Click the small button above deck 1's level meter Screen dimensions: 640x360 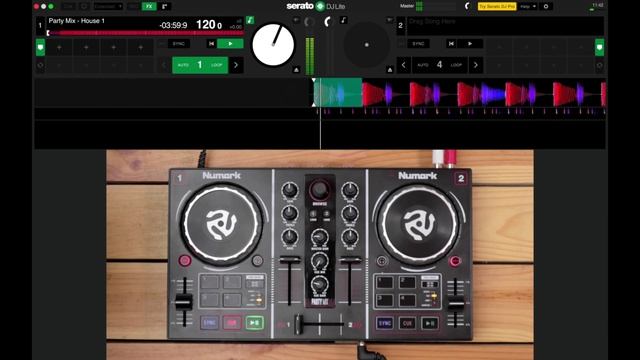(296, 20)
